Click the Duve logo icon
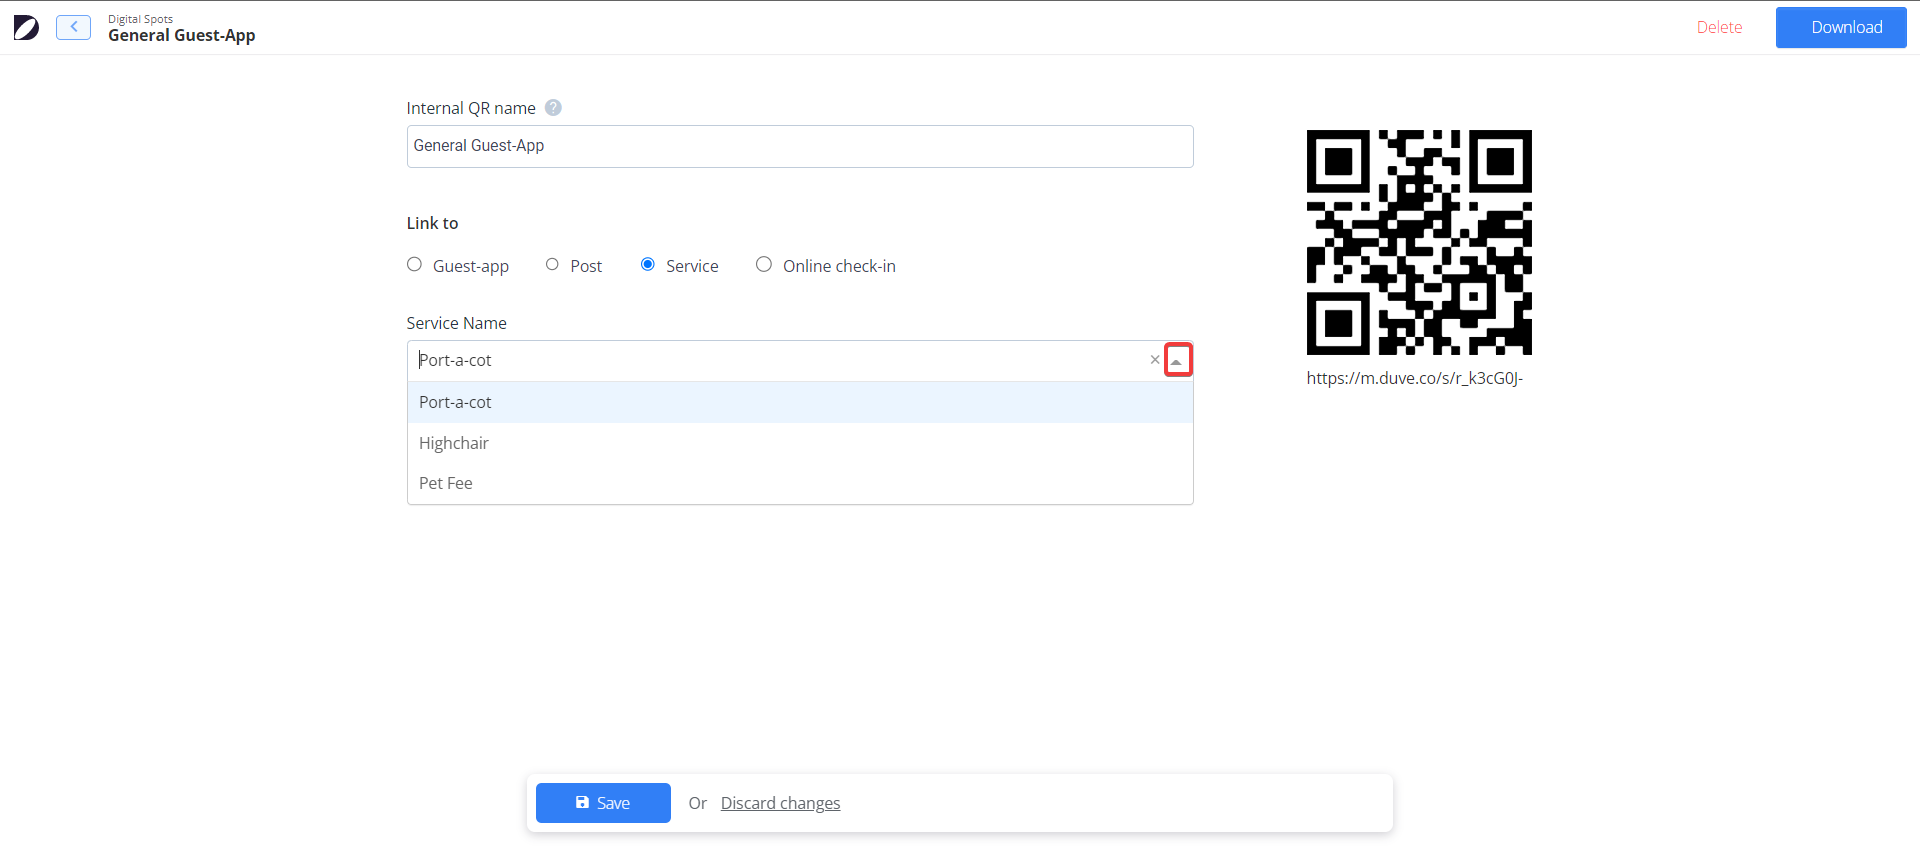Viewport: 1920px width, 854px height. [27, 28]
